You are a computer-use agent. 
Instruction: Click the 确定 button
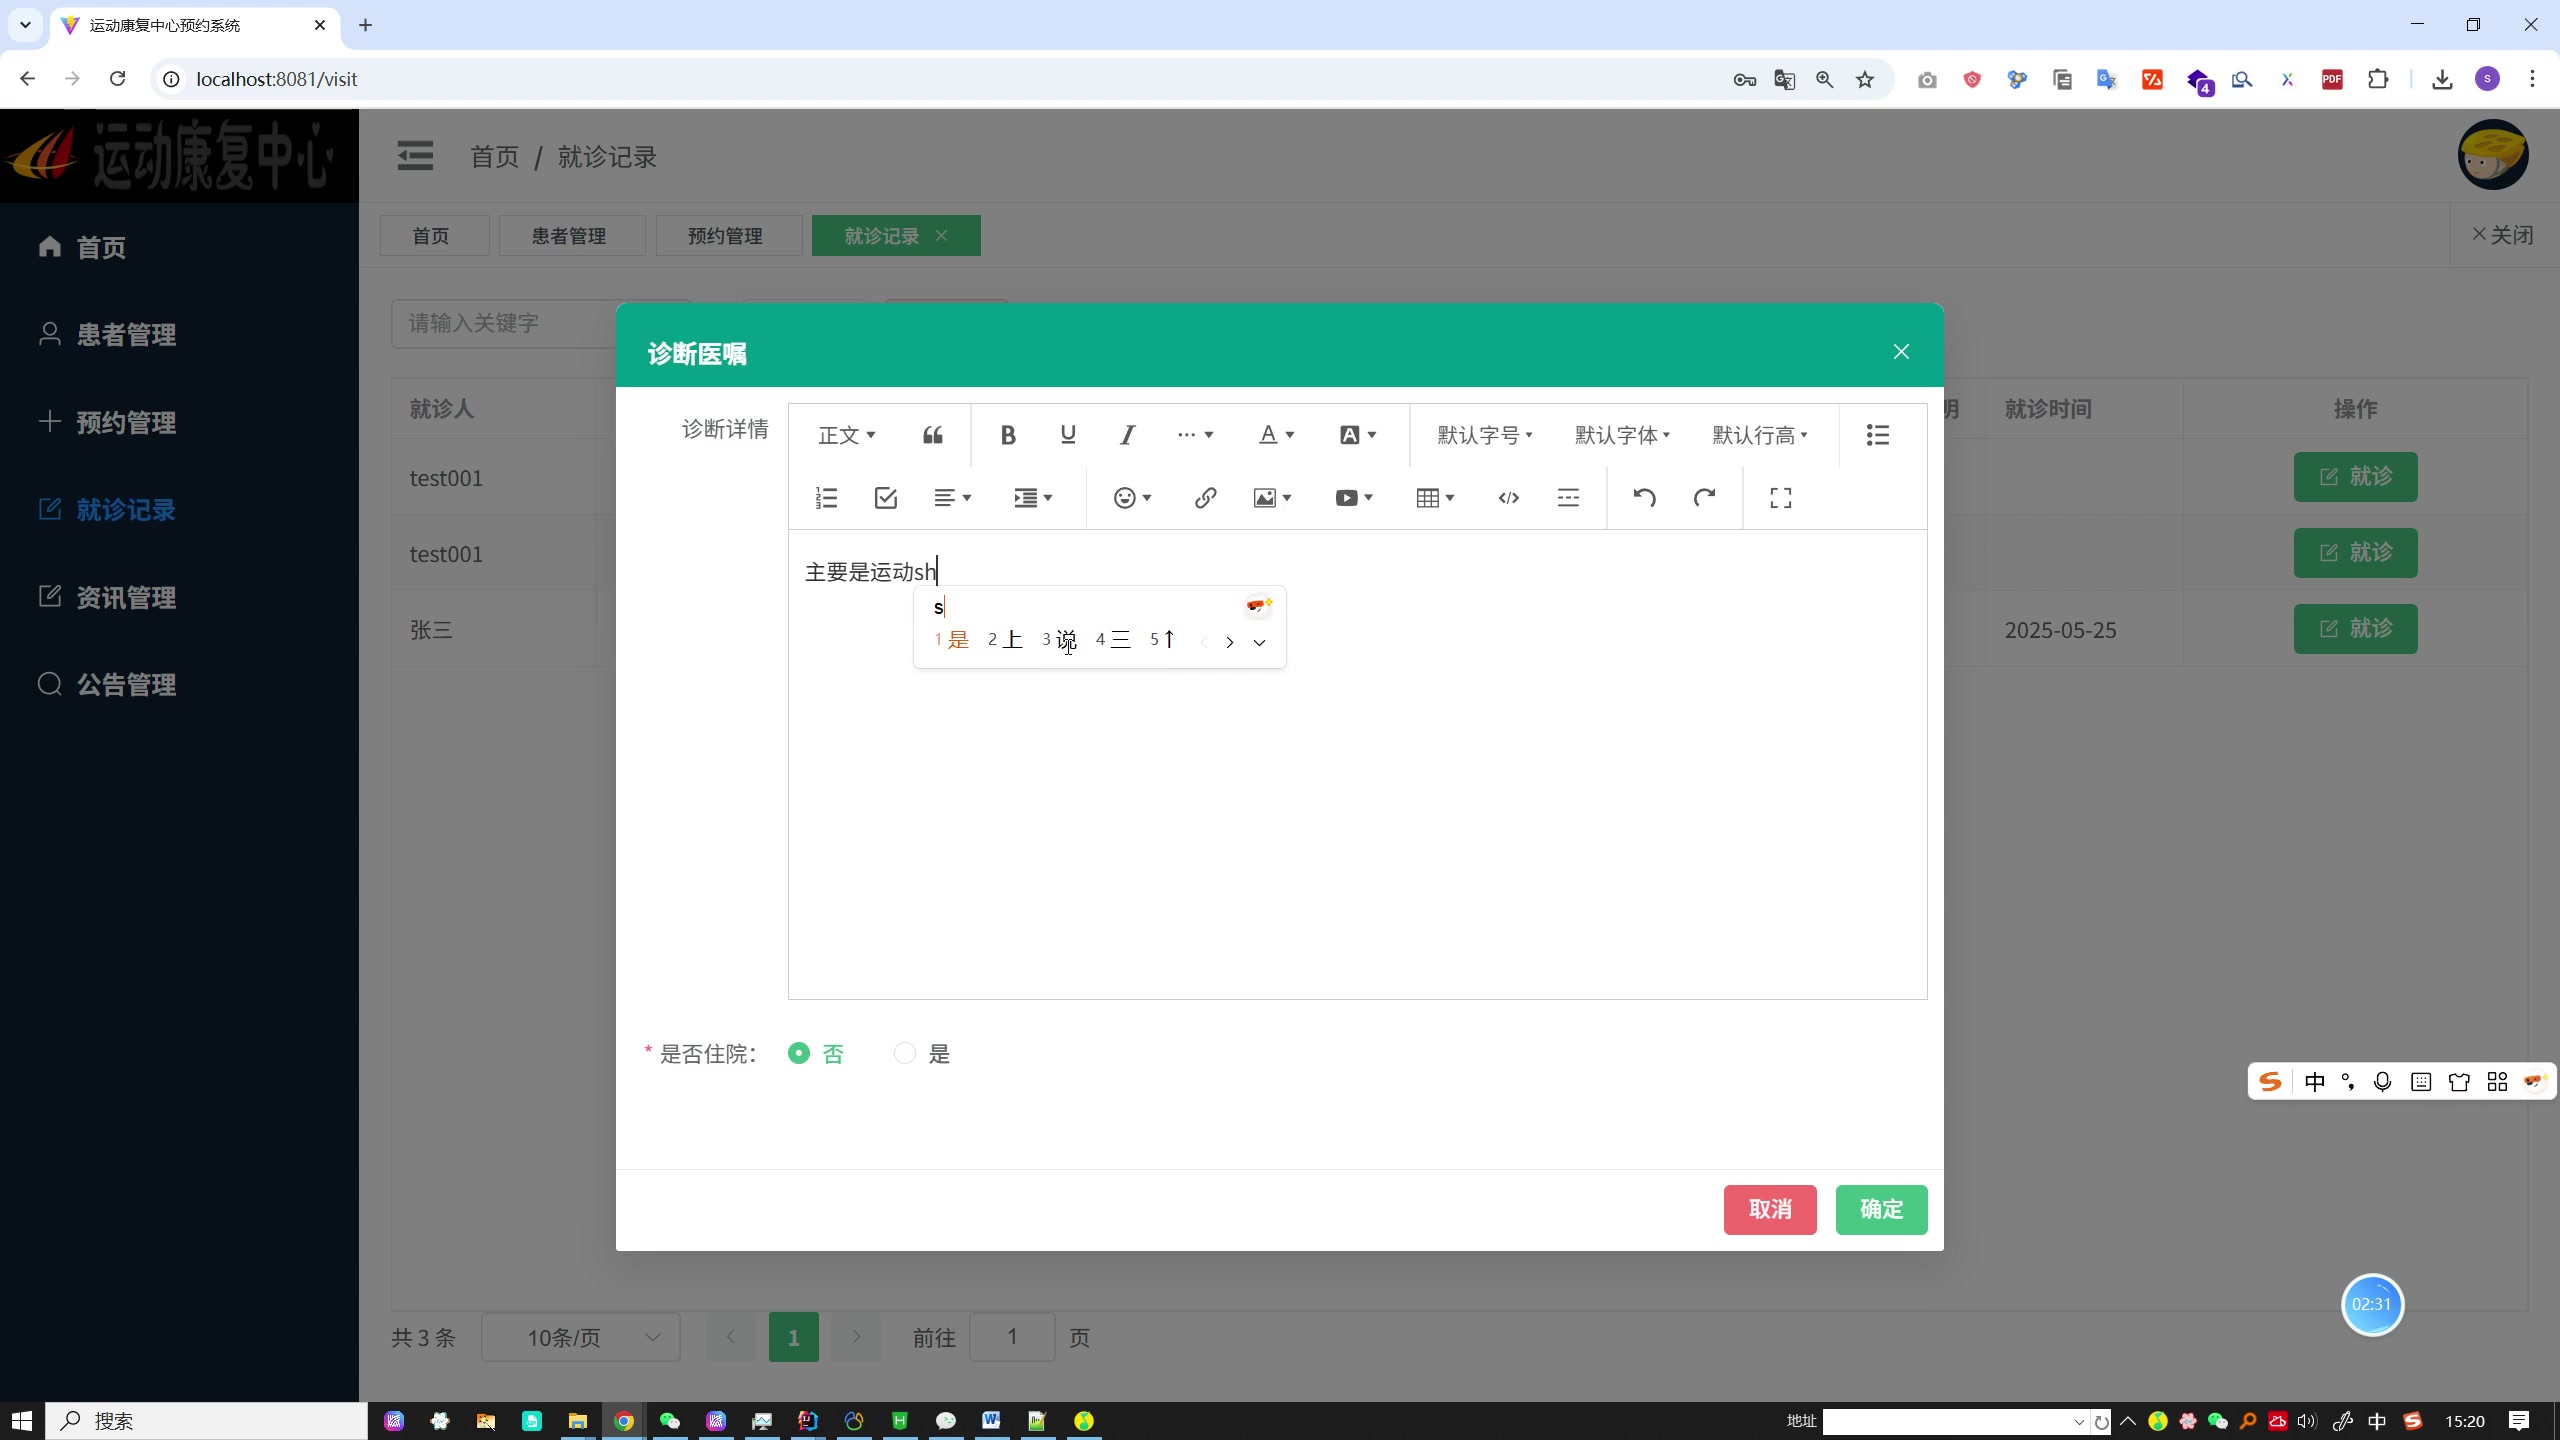coord(1881,1209)
